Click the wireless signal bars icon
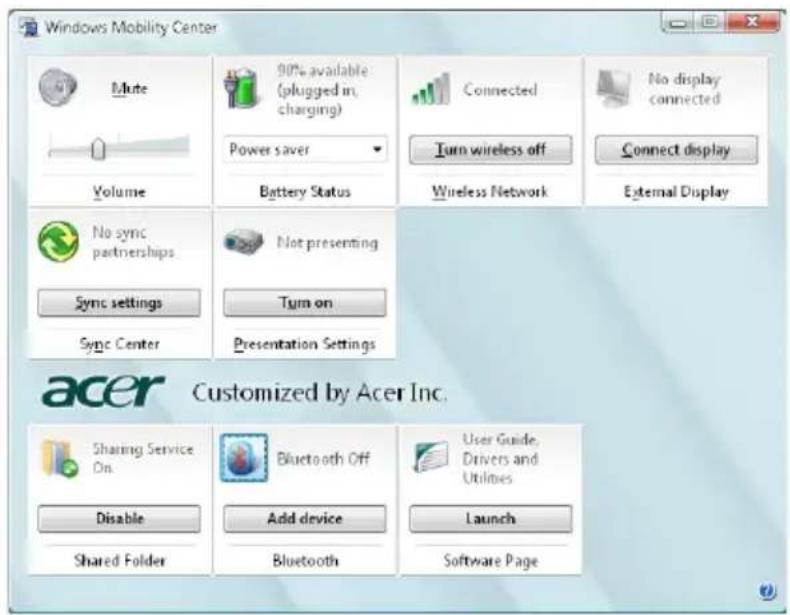 click(x=430, y=90)
